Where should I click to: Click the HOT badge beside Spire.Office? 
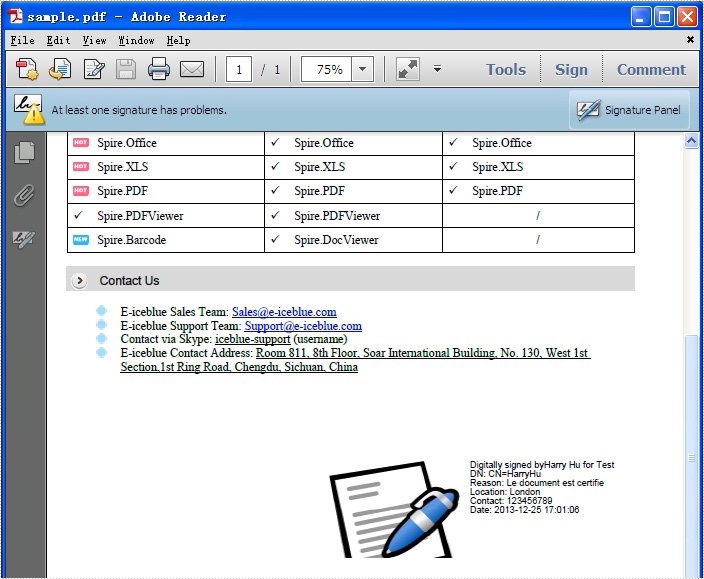point(81,142)
